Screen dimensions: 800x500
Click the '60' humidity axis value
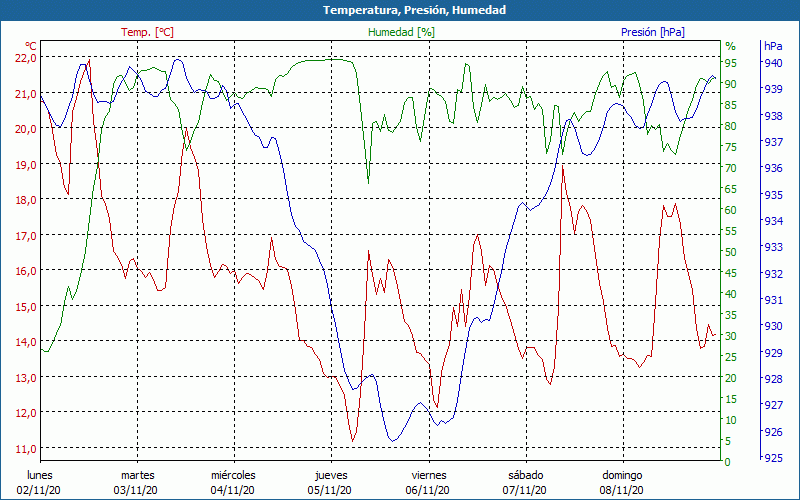tap(731, 210)
